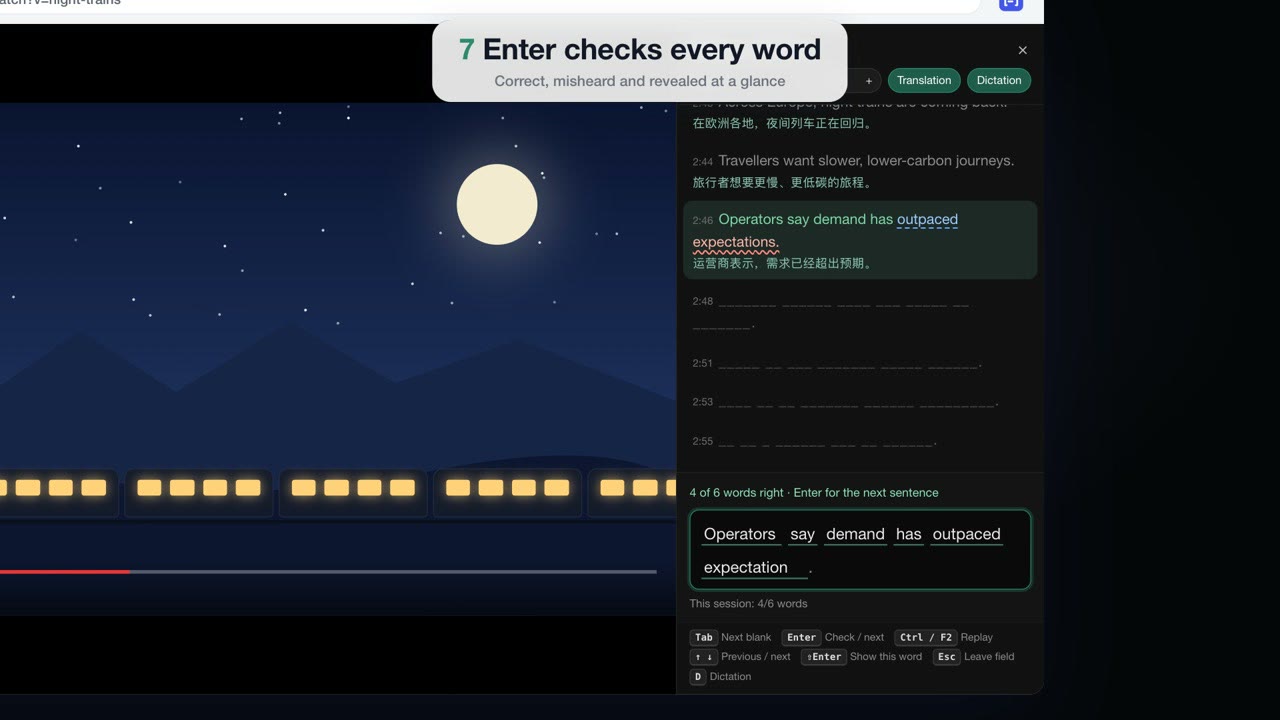
Task: Seek on the video progress bar
Action: [328, 572]
